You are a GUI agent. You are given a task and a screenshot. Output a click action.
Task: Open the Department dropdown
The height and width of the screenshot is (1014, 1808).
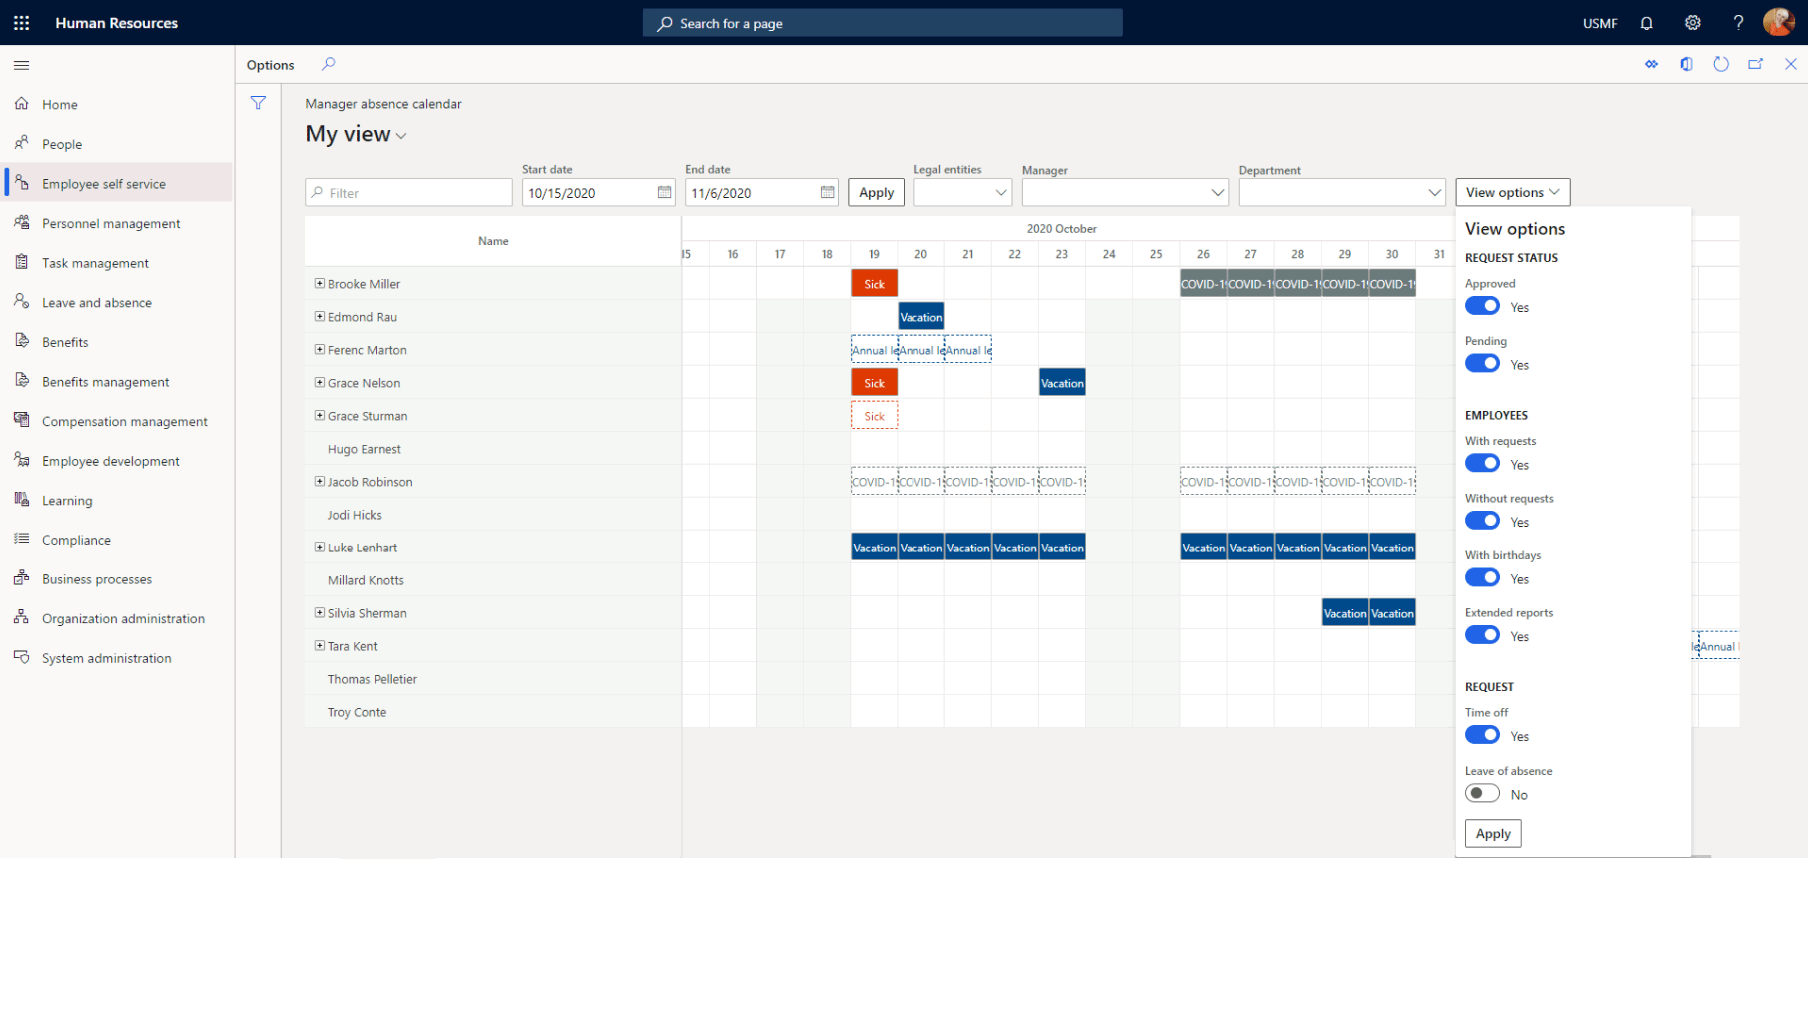click(x=1434, y=192)
